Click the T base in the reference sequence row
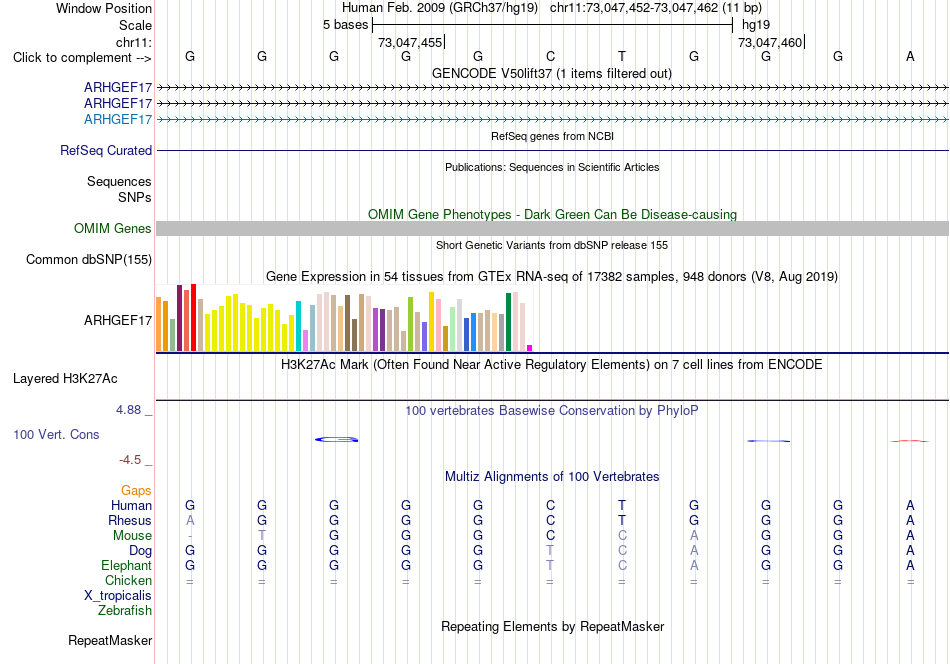The image size is (950, 664). coord(622,56)
